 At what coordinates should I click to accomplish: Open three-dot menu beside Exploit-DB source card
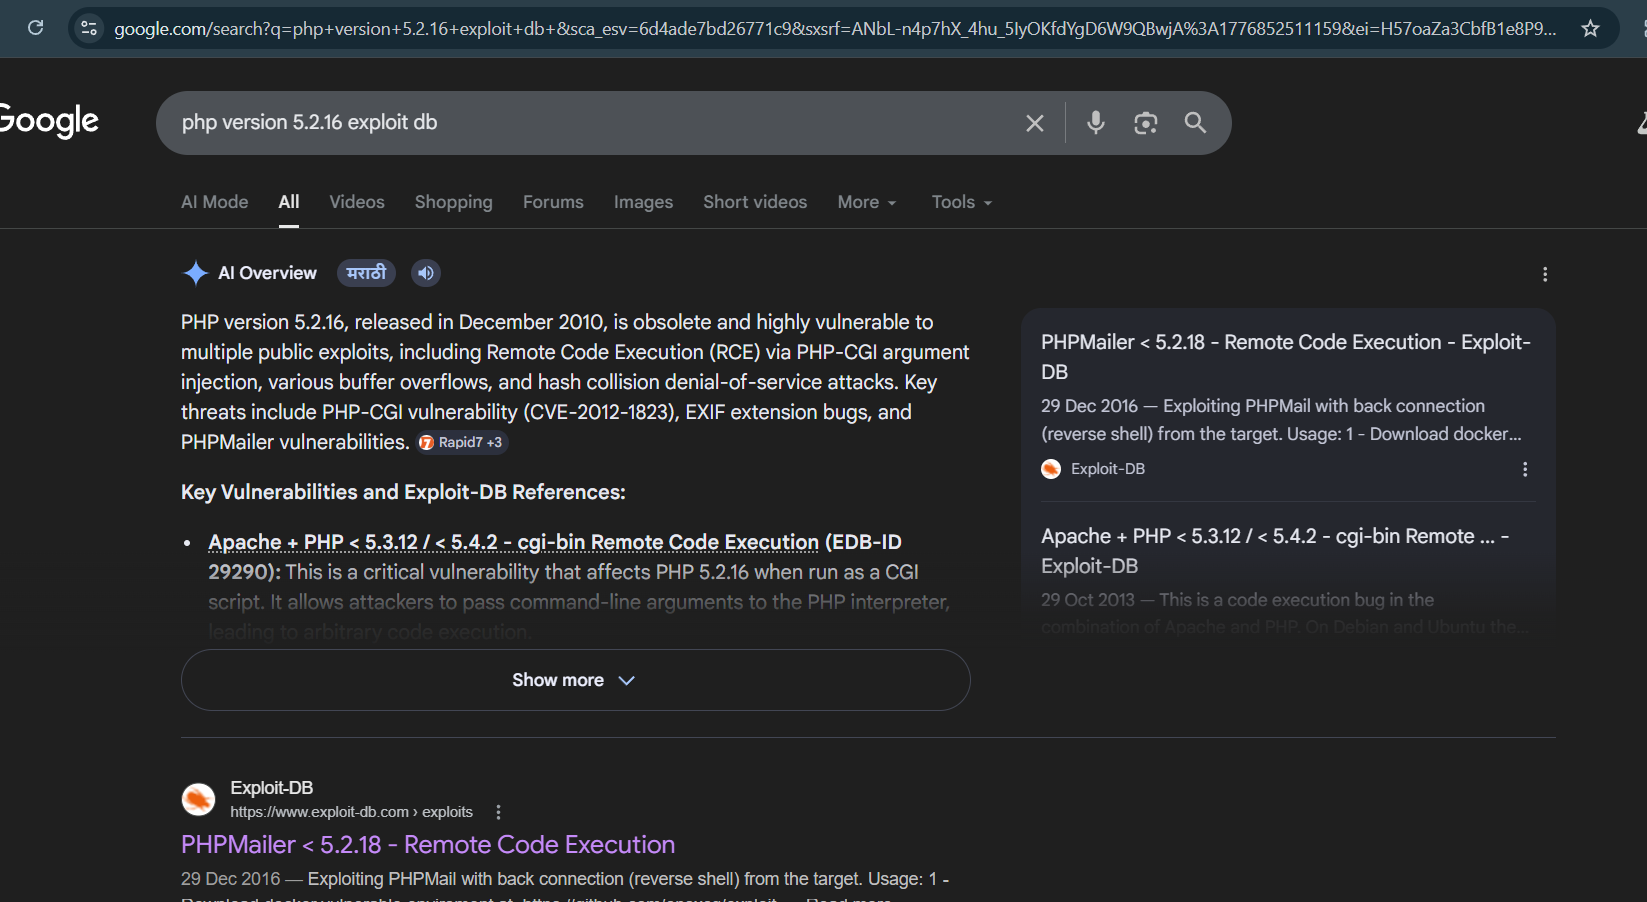click(1525, 469)
